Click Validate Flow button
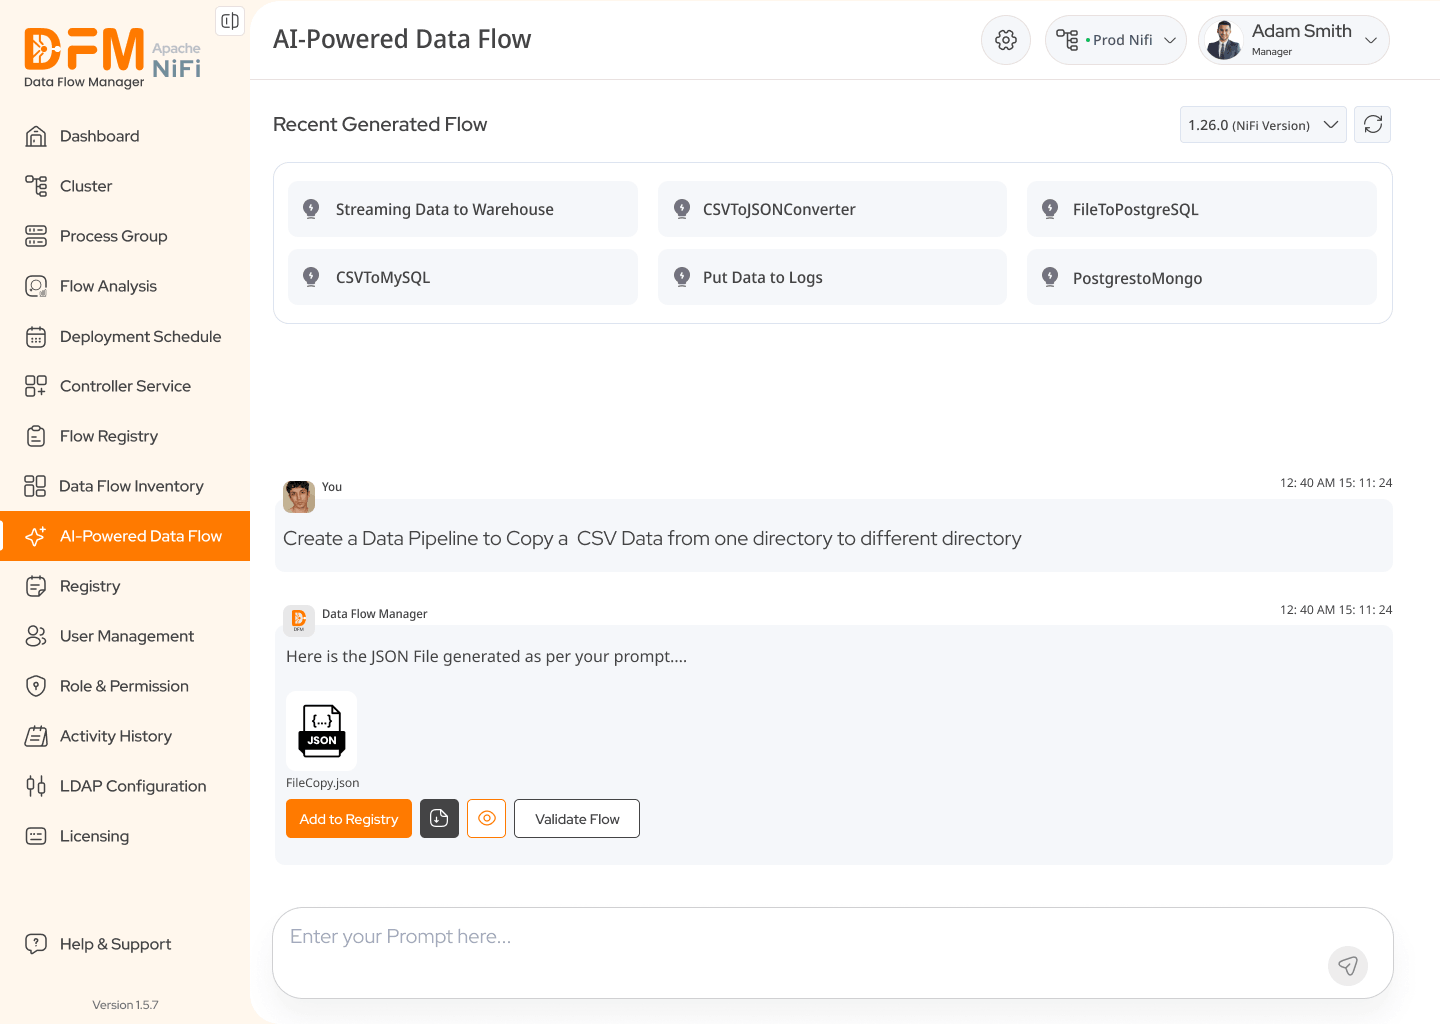The image size is (1440, 1024). 577,819
